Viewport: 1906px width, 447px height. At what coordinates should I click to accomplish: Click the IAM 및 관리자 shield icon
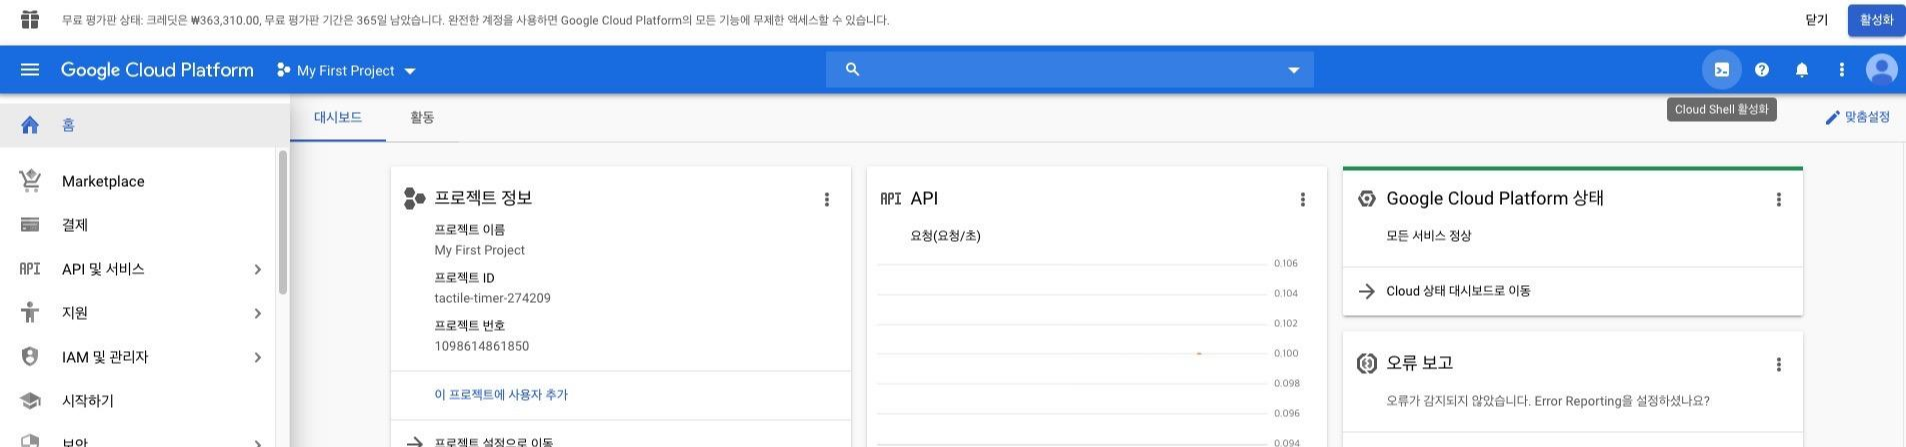30,357
